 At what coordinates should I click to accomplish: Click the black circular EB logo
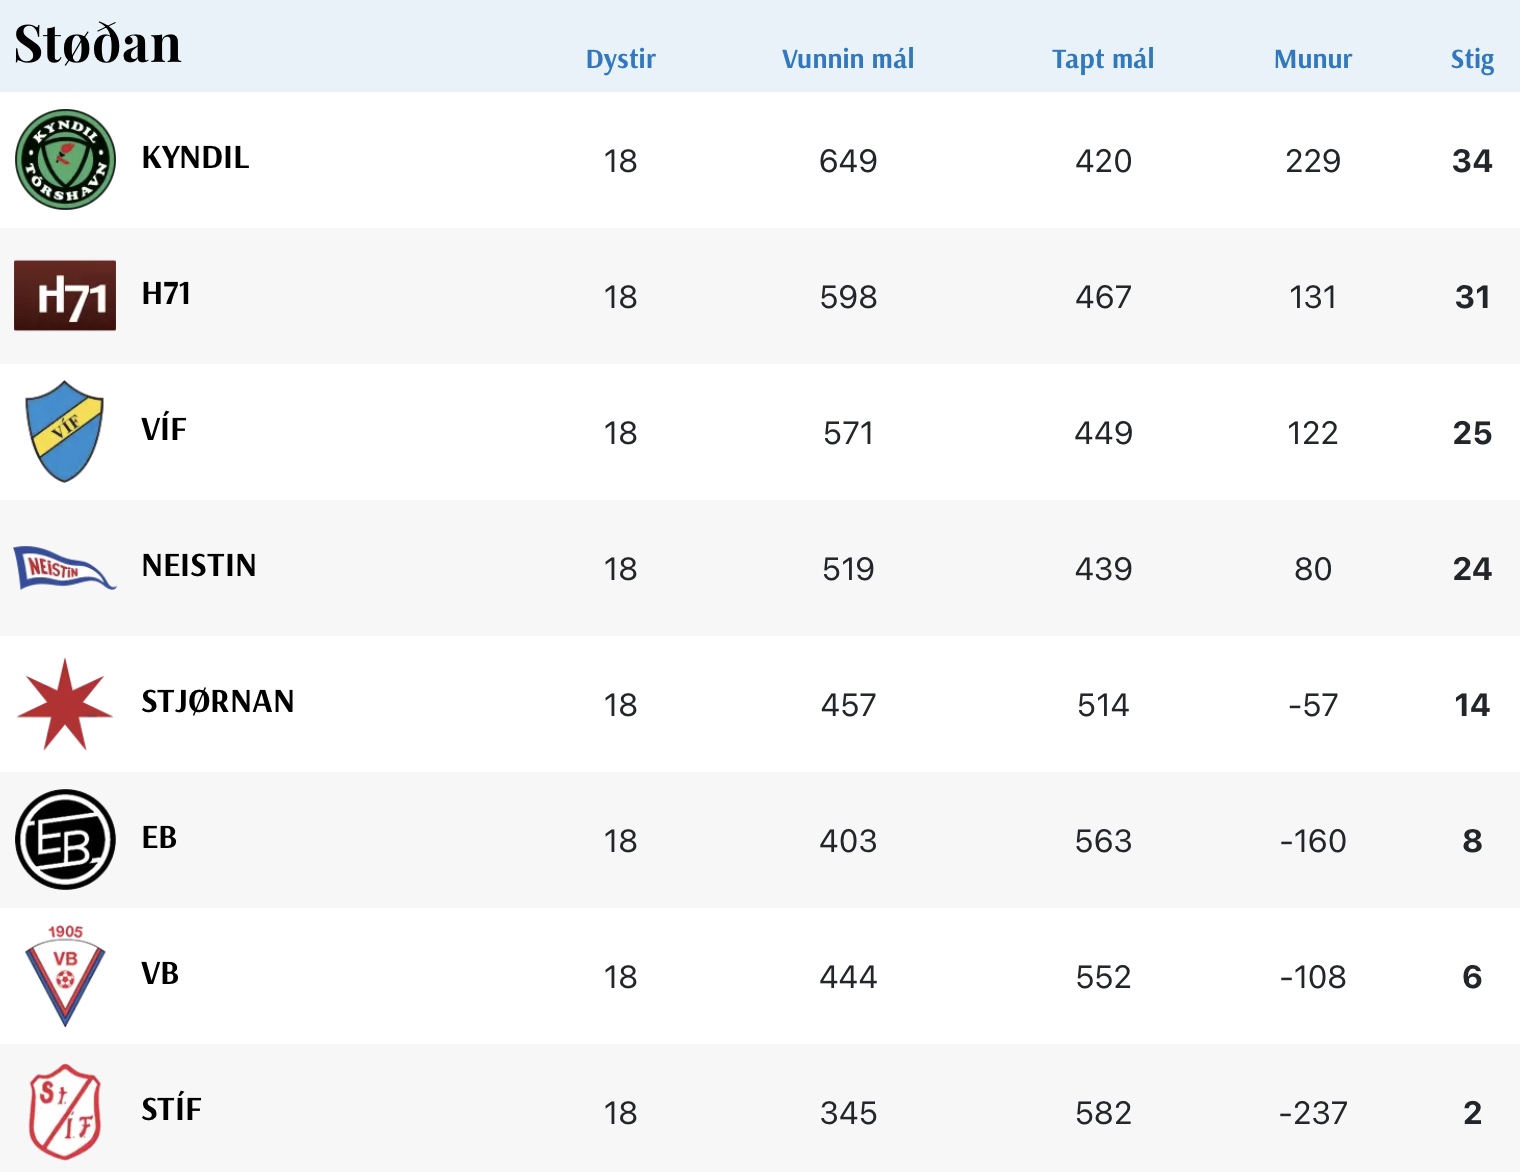pos(65,840)
